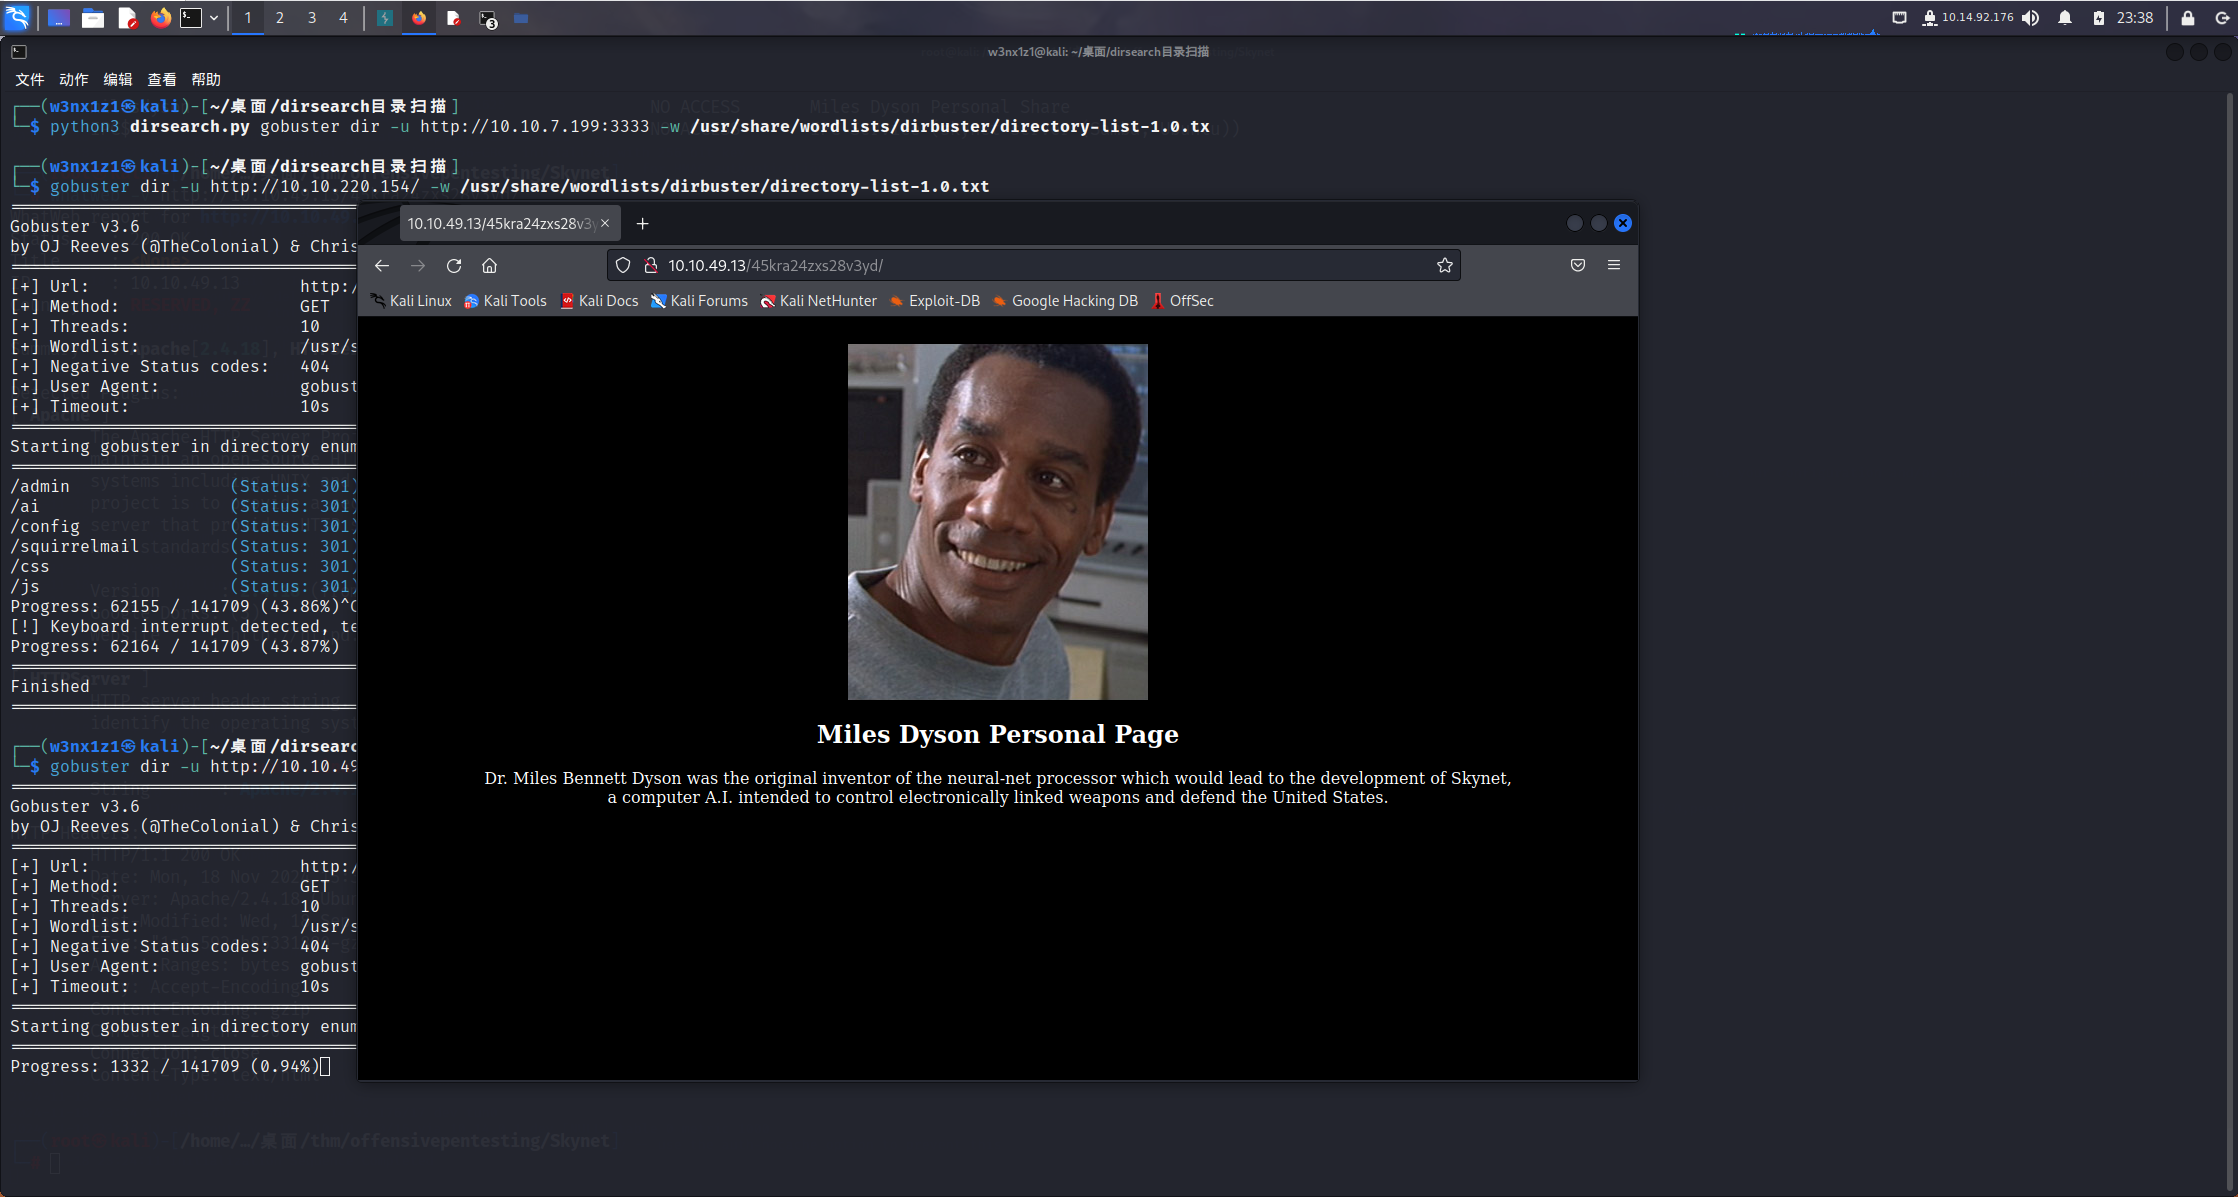The image size is (2238, 1197).
Task: Open the Firefox hamburger menu
Action: (x=1613, y=265)
